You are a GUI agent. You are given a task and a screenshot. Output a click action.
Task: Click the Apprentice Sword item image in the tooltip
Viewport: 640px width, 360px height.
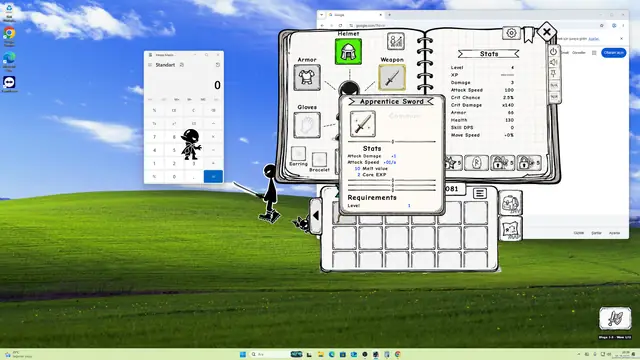point(362,124)
